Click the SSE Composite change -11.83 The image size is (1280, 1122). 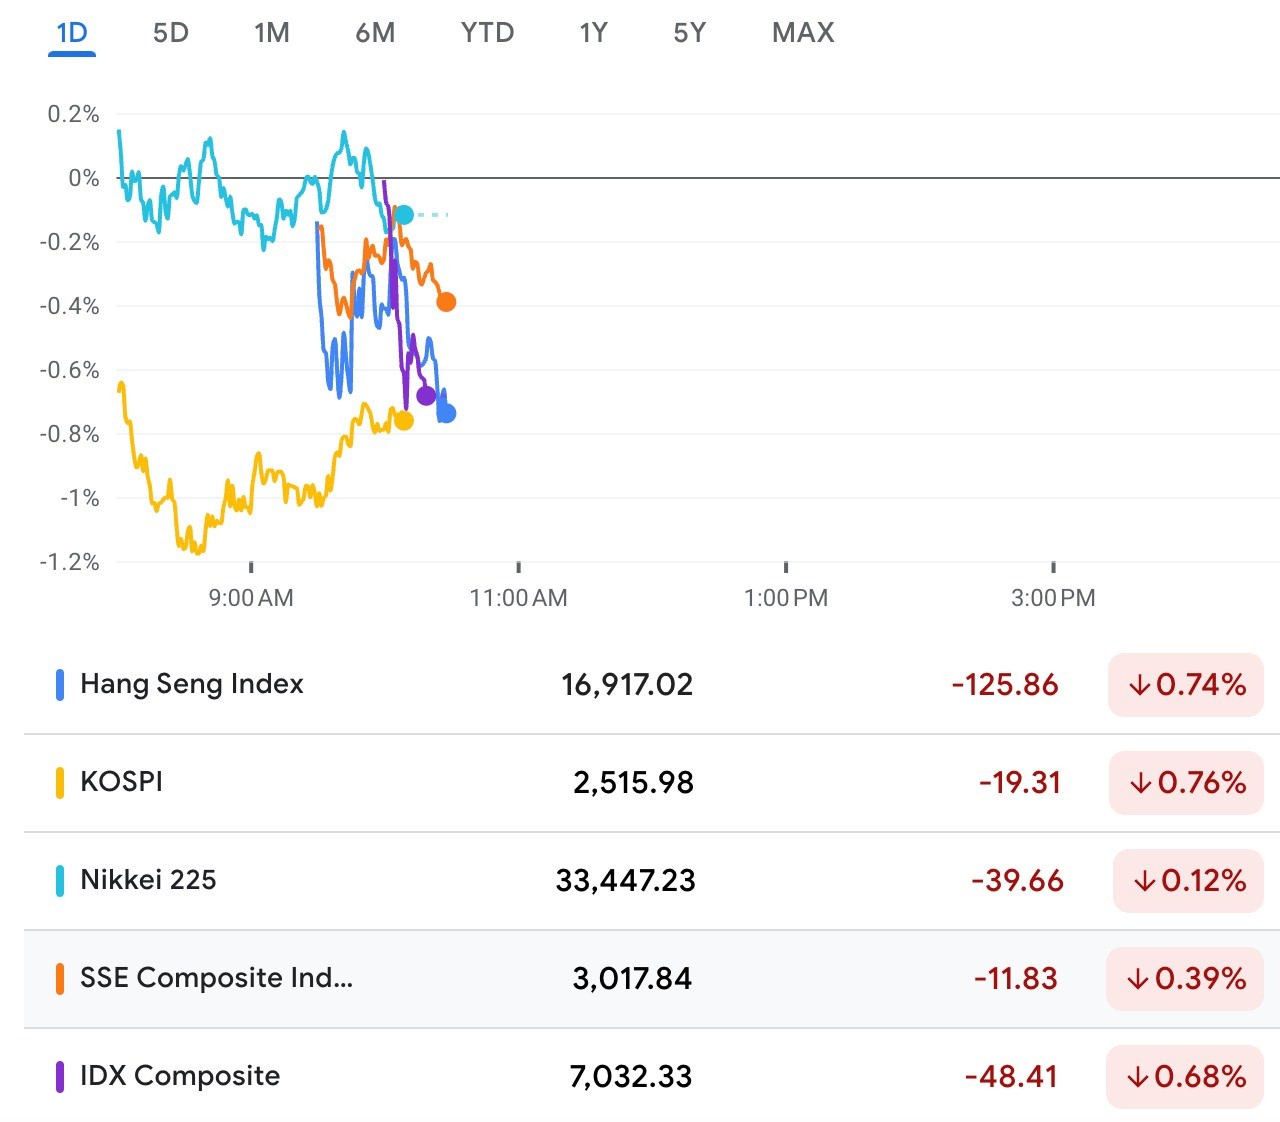pos(1016,979)
